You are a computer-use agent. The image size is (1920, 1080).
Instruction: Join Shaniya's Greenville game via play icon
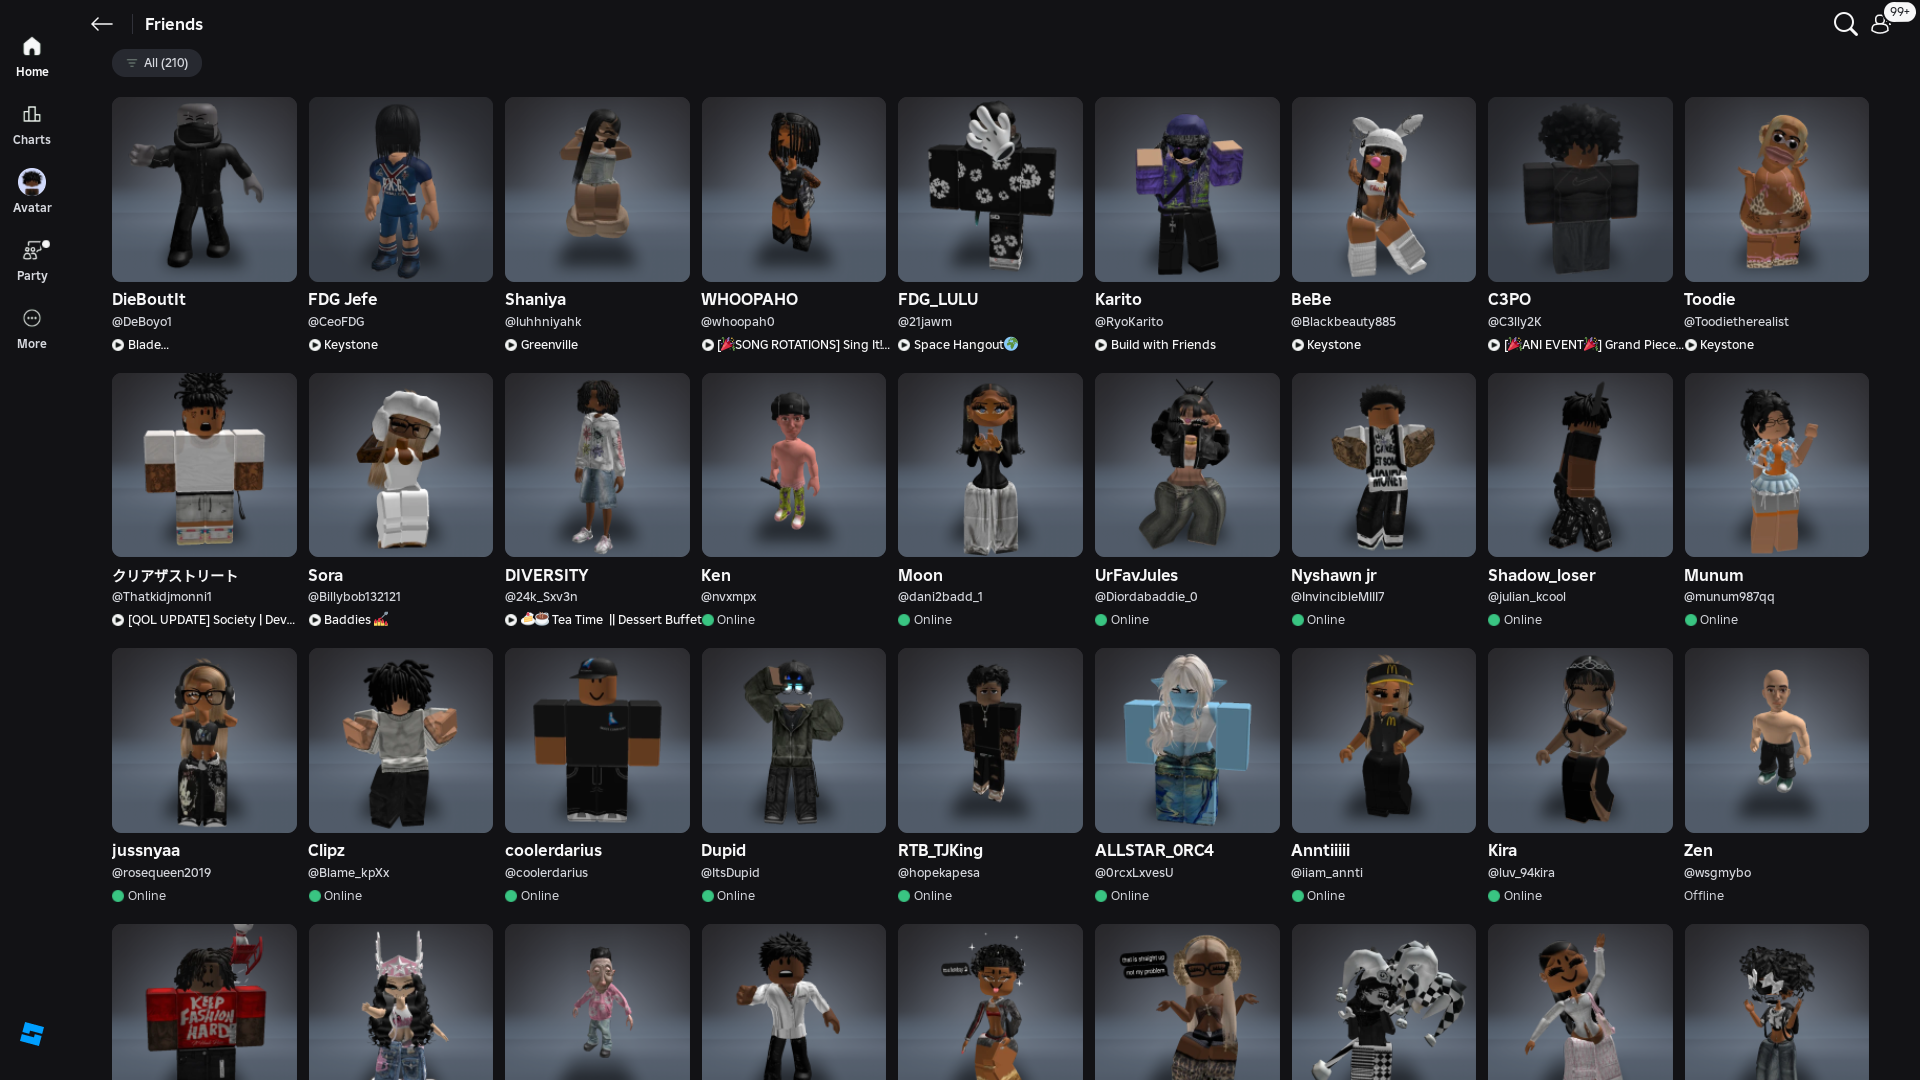(511, 345)
